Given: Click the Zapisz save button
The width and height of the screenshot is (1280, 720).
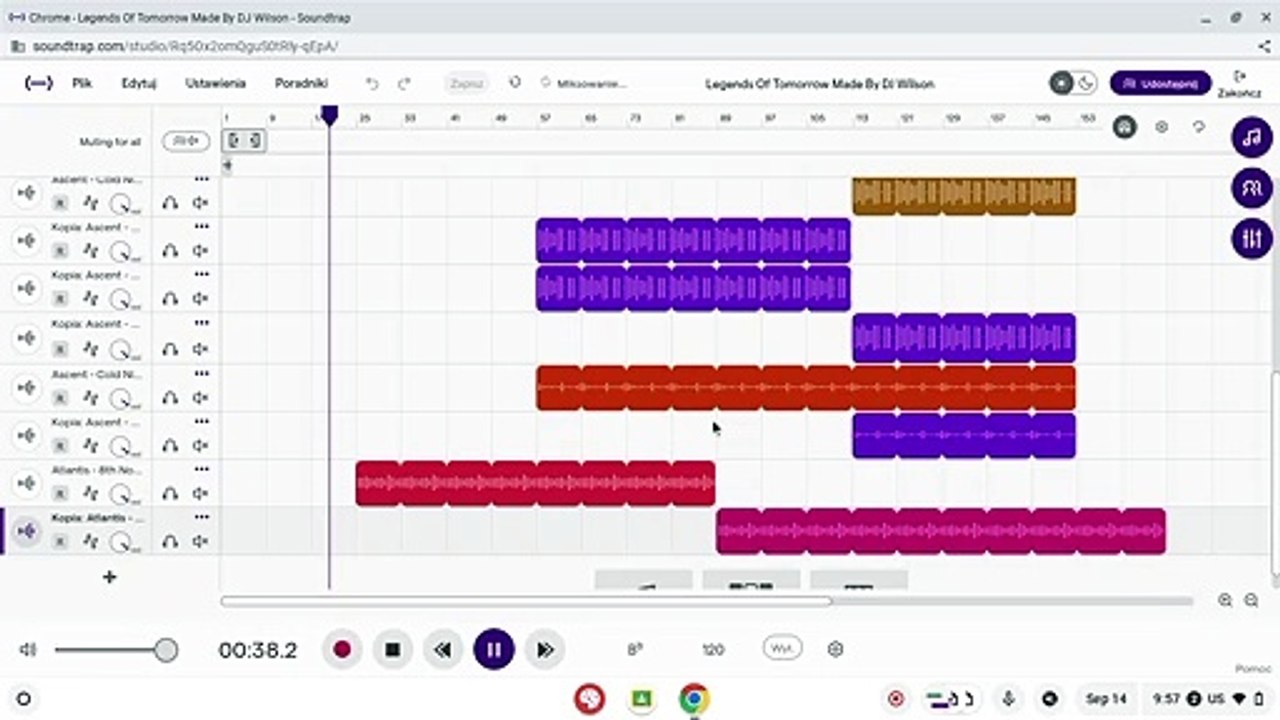Looking at the screenshot, I should (x=466, y=84).
